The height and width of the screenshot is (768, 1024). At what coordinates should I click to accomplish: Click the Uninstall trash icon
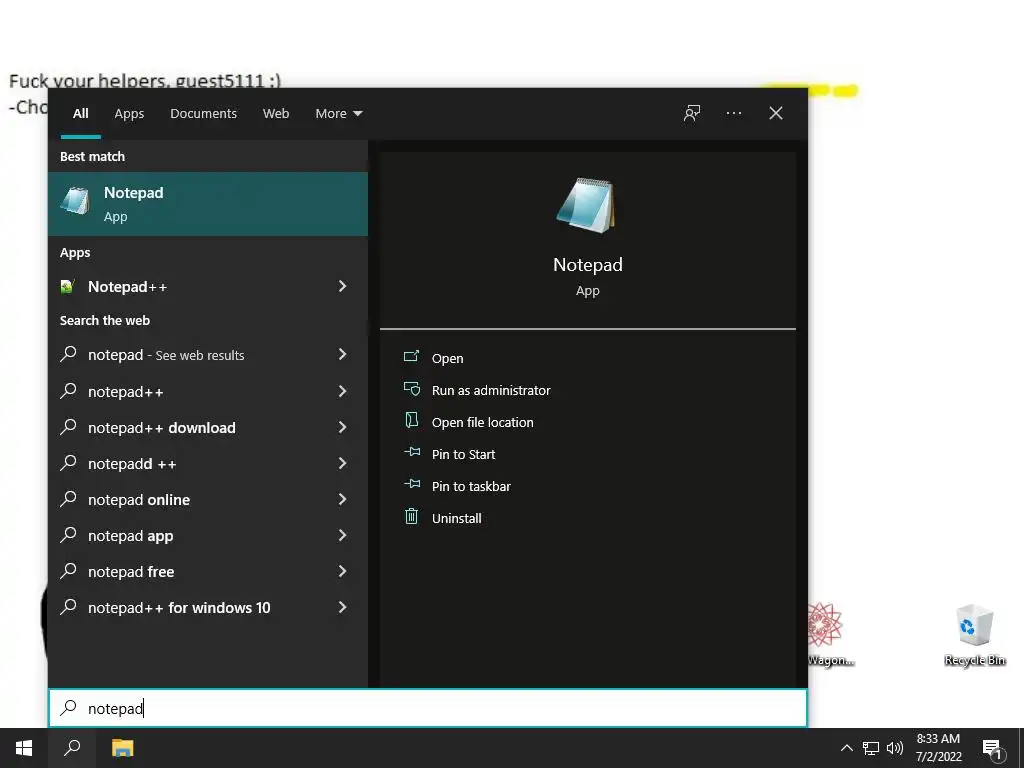tap(411, 517)
